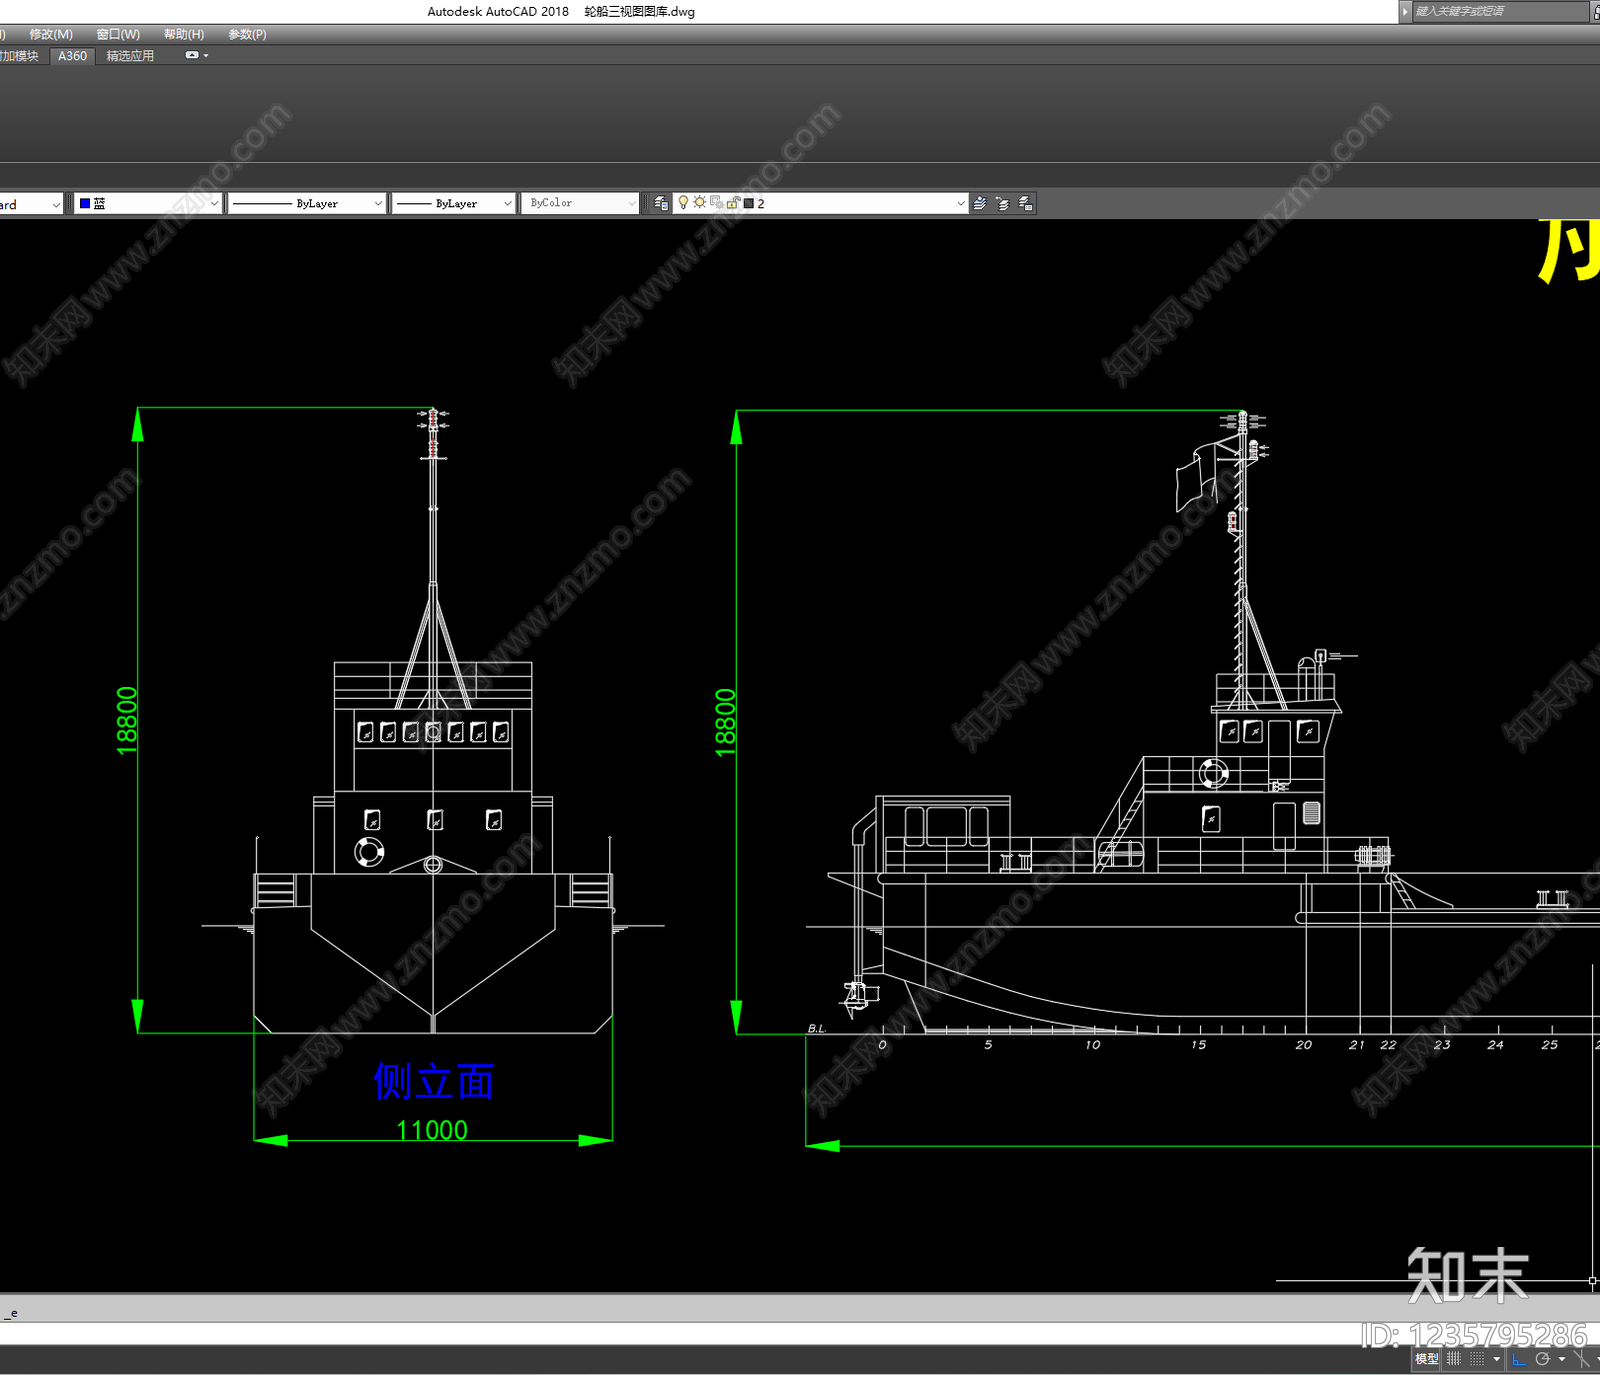Open the 参数(P) menu
This screenshot has width=1600, height=1375.
247,34
